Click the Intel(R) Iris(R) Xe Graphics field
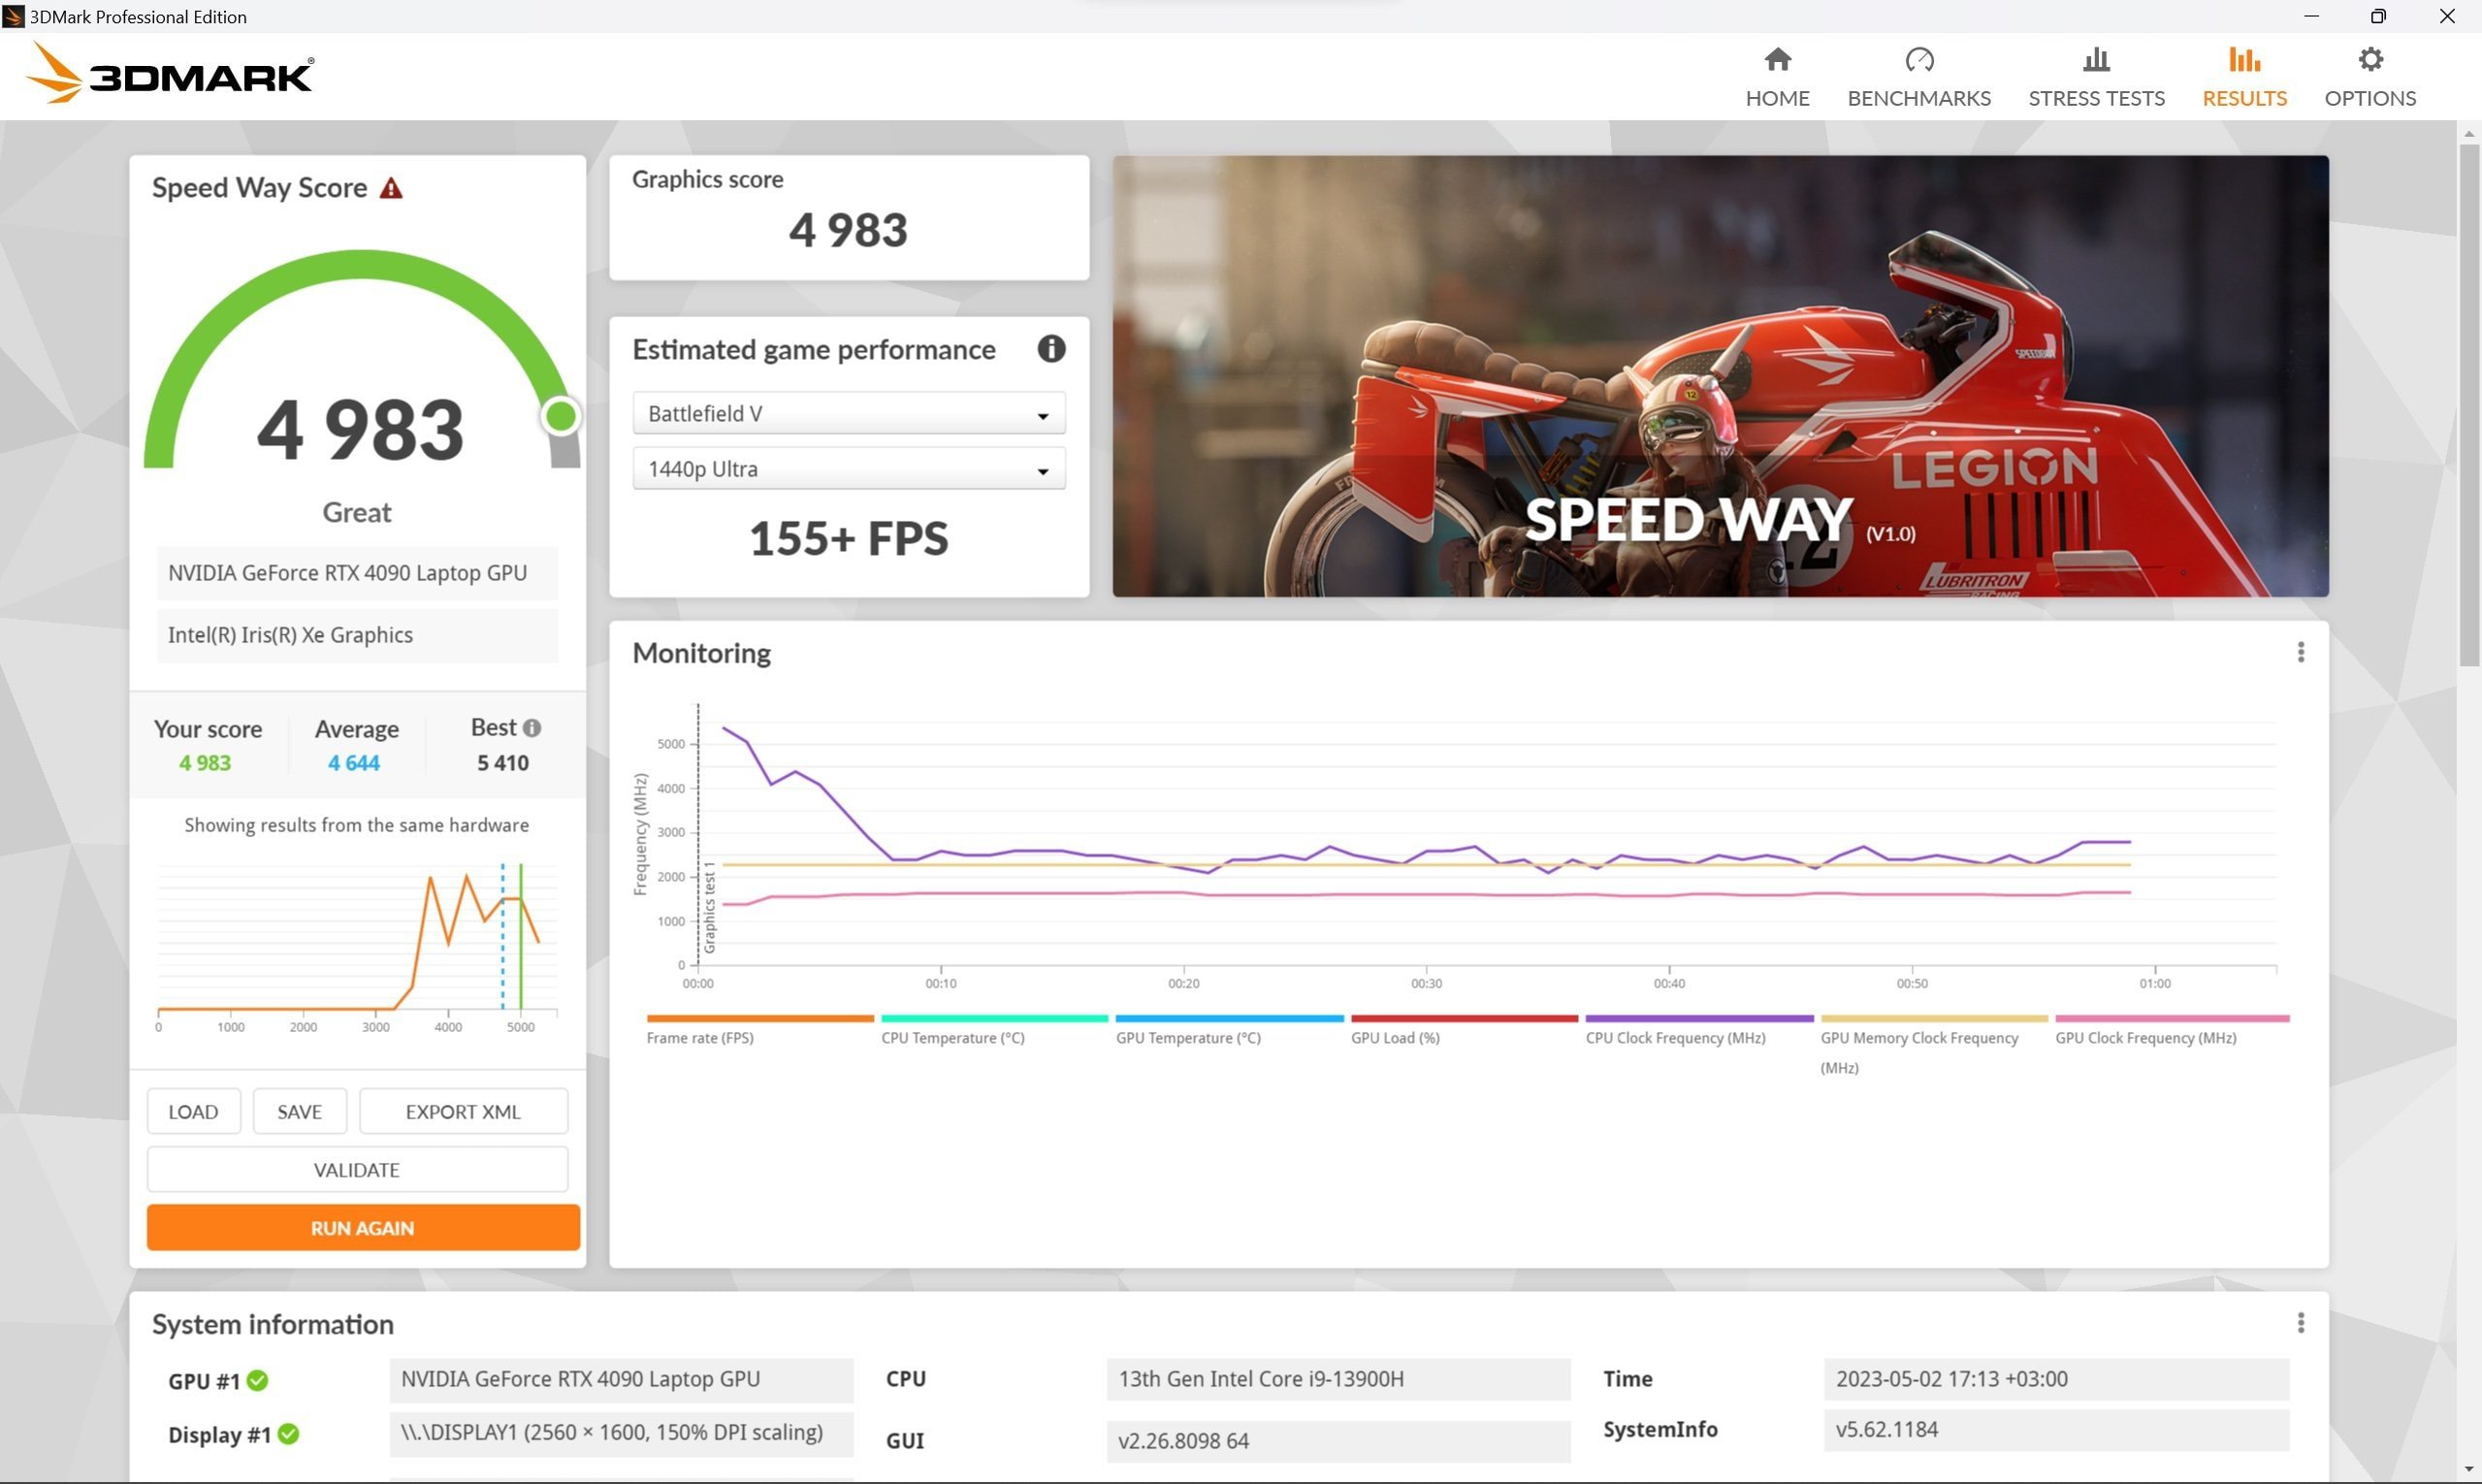Viewport: 2482px width, 1484px height. tap(357, 635)
